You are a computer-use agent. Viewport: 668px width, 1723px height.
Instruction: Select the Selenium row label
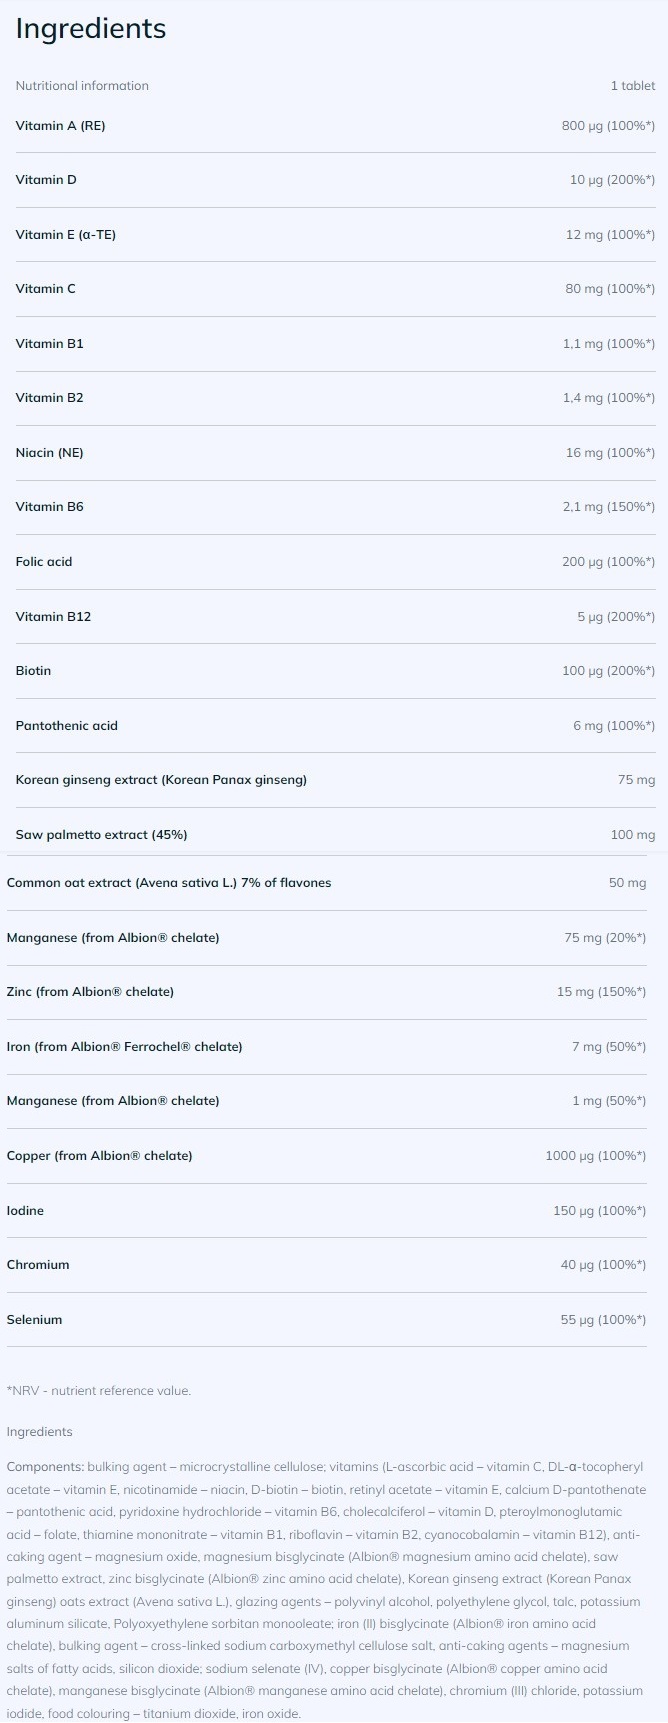pos(34,1320)
